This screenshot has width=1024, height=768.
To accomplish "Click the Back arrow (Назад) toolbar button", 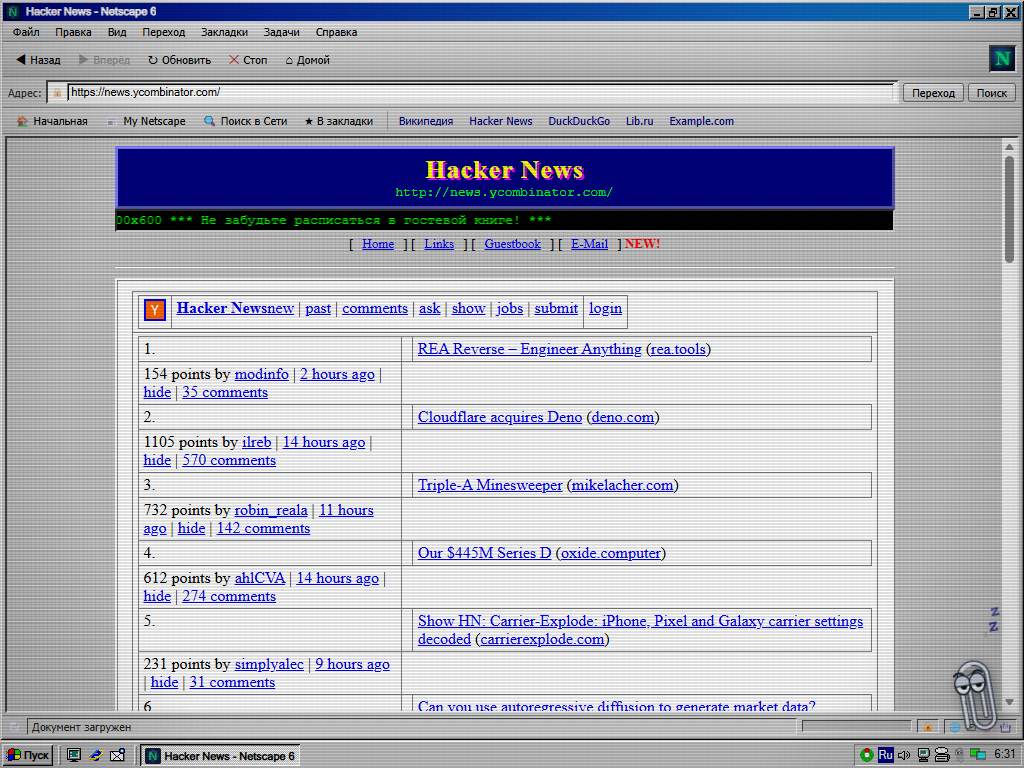I will pyautogui.click(x=38, y=60).
